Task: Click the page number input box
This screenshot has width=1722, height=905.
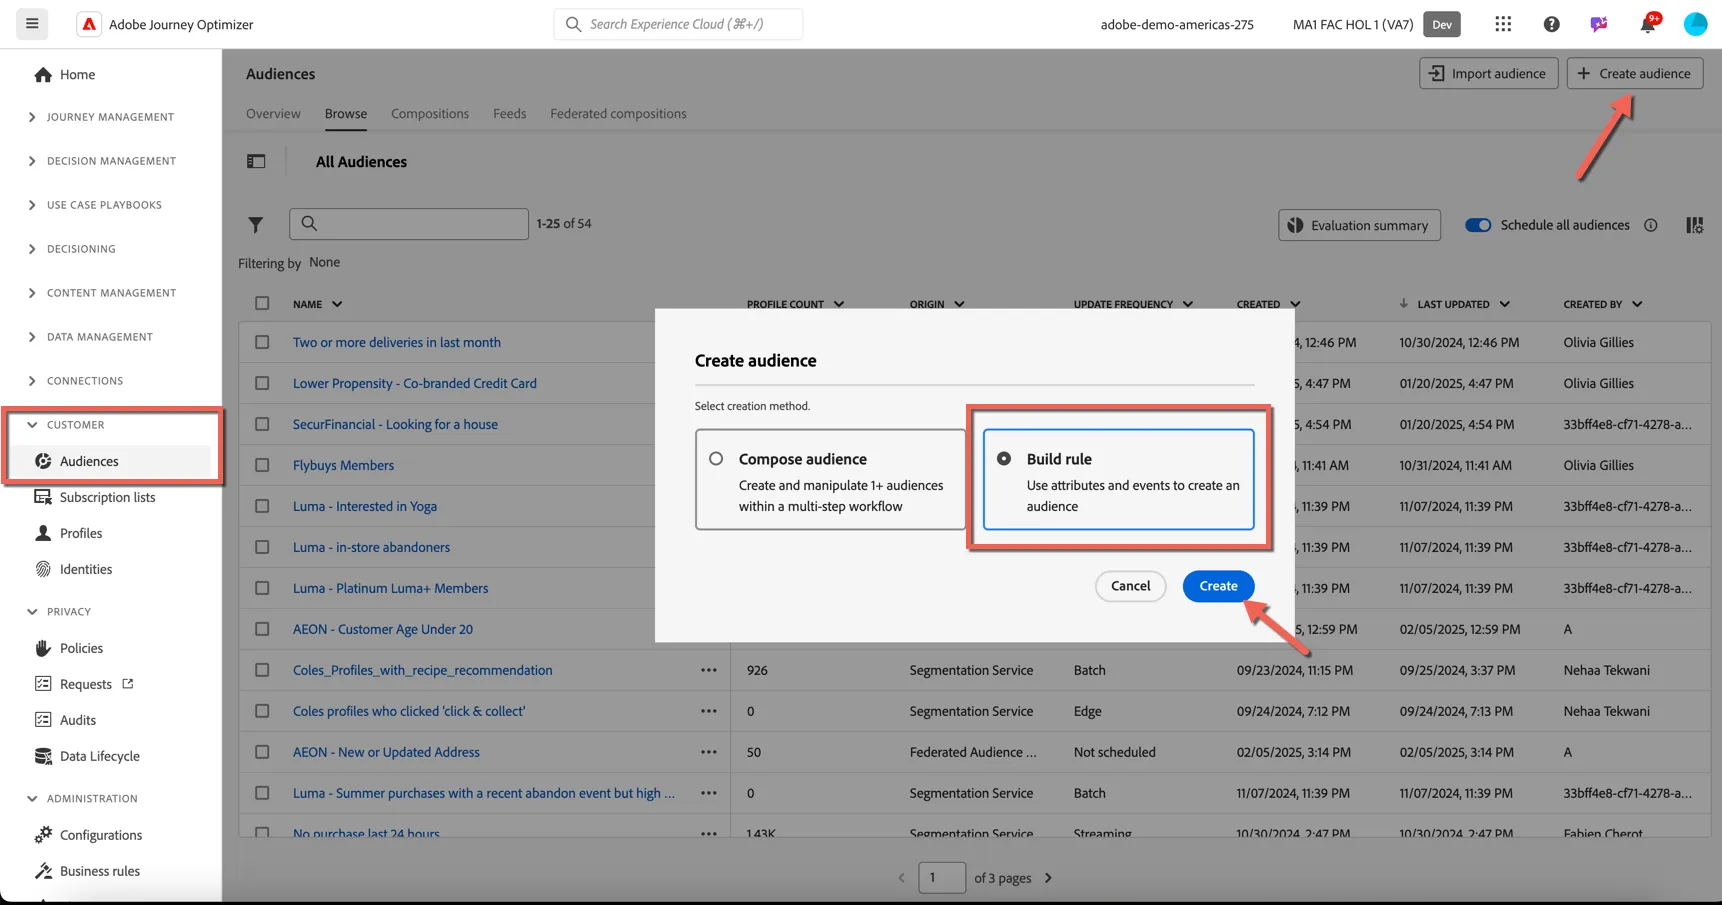Action: point(942,878)
